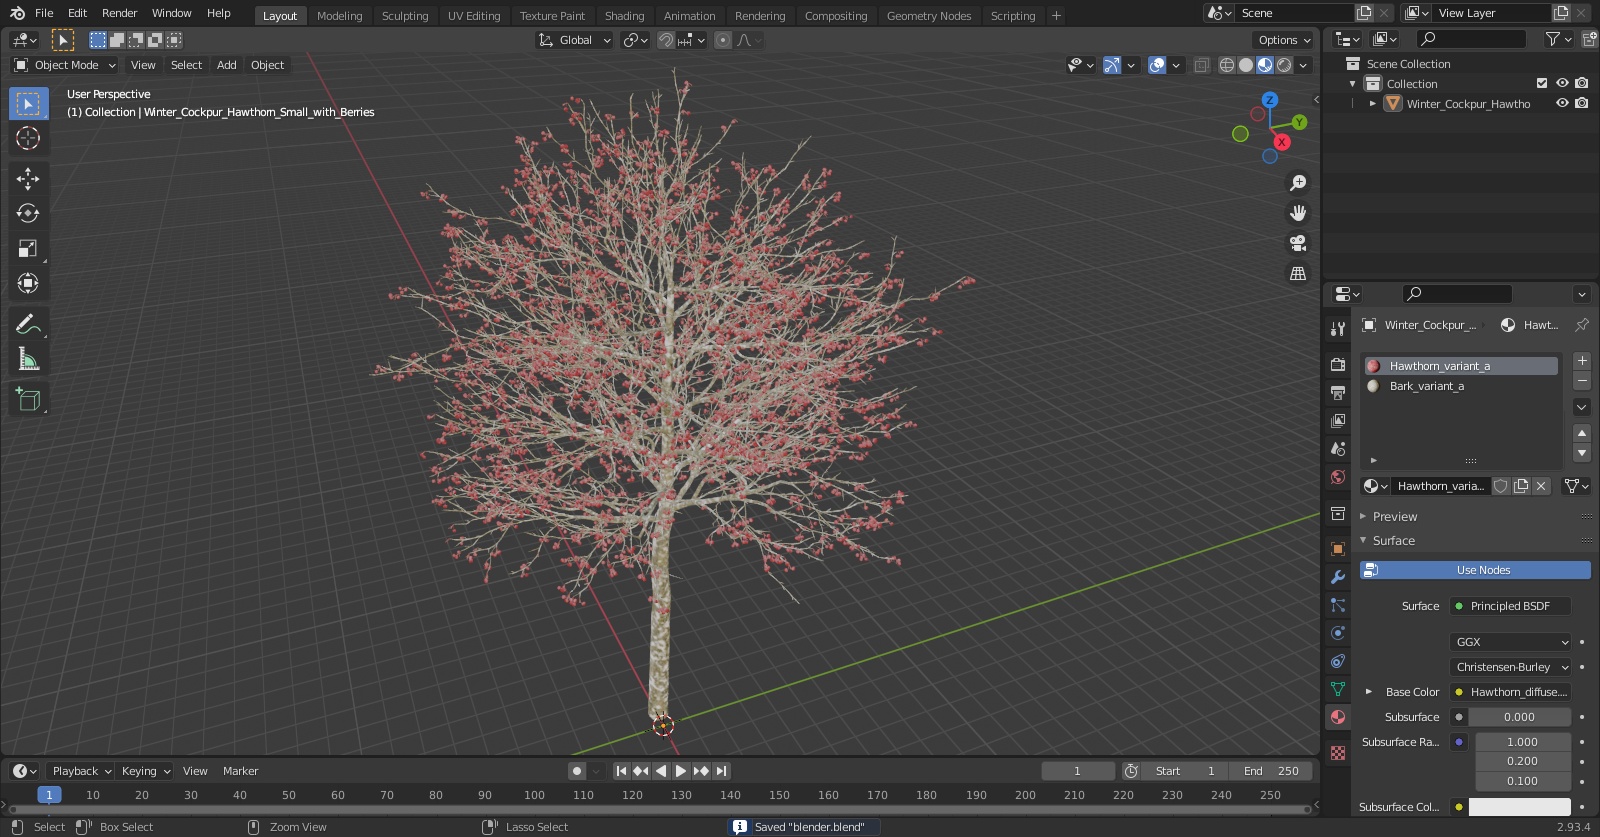Toggle auto keying record button
1600x837 pixels.
[577, 771]
